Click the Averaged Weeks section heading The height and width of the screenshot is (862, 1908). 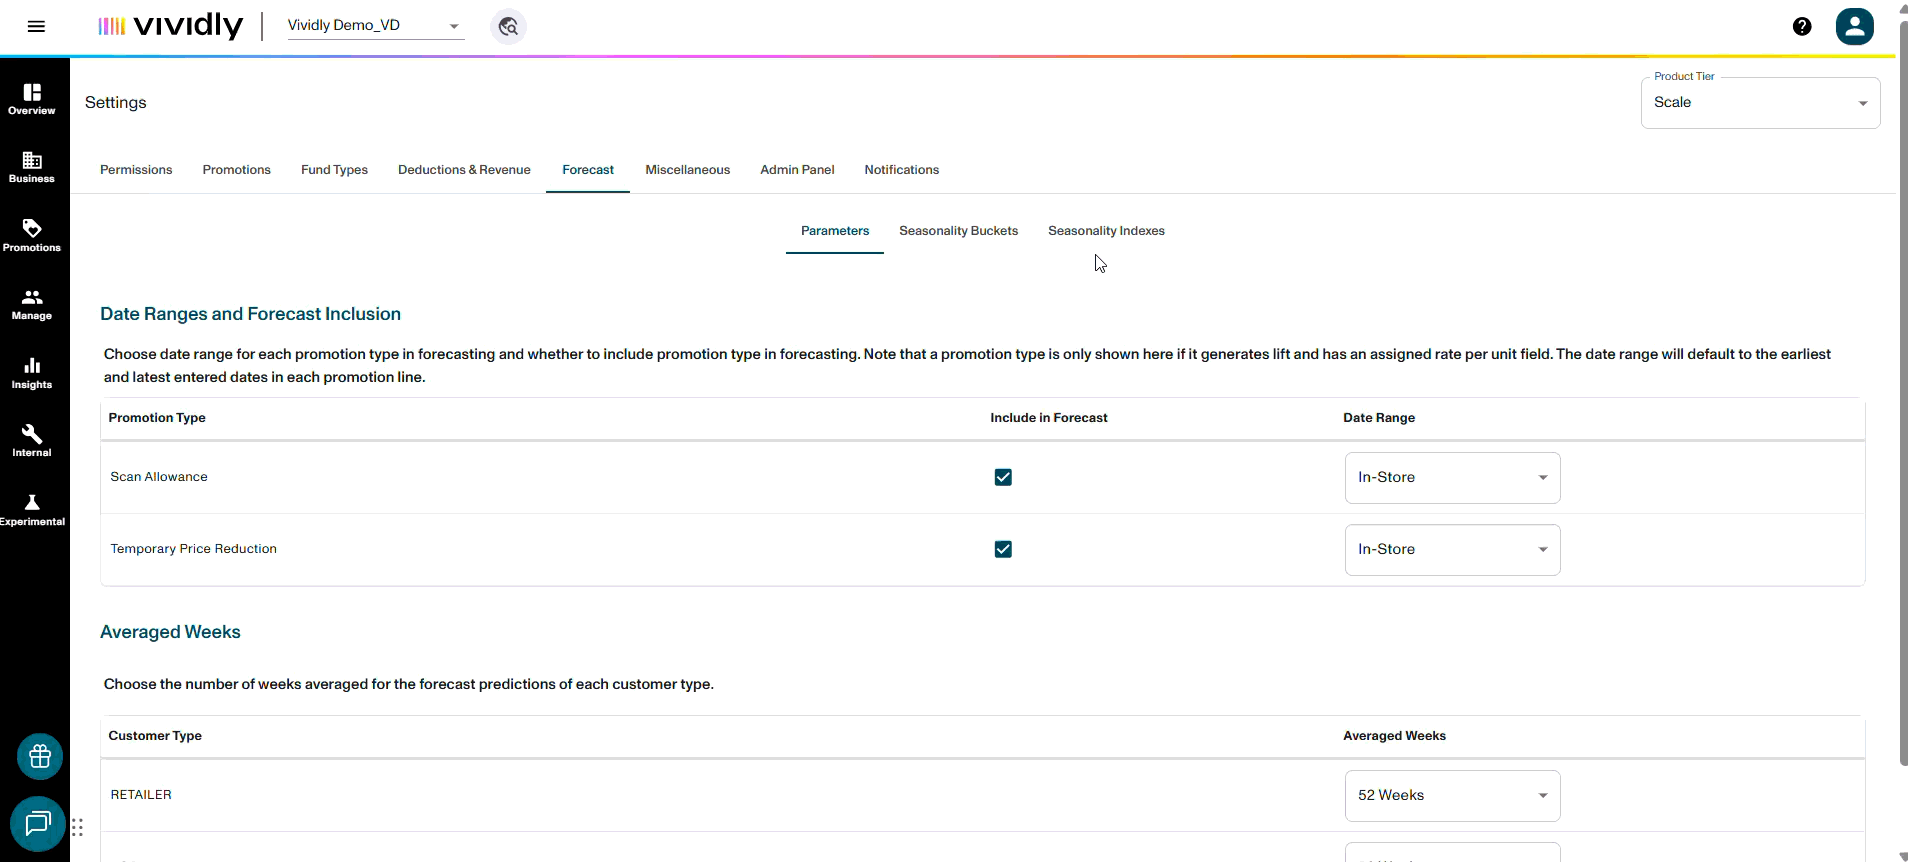[x=170, y=632]
